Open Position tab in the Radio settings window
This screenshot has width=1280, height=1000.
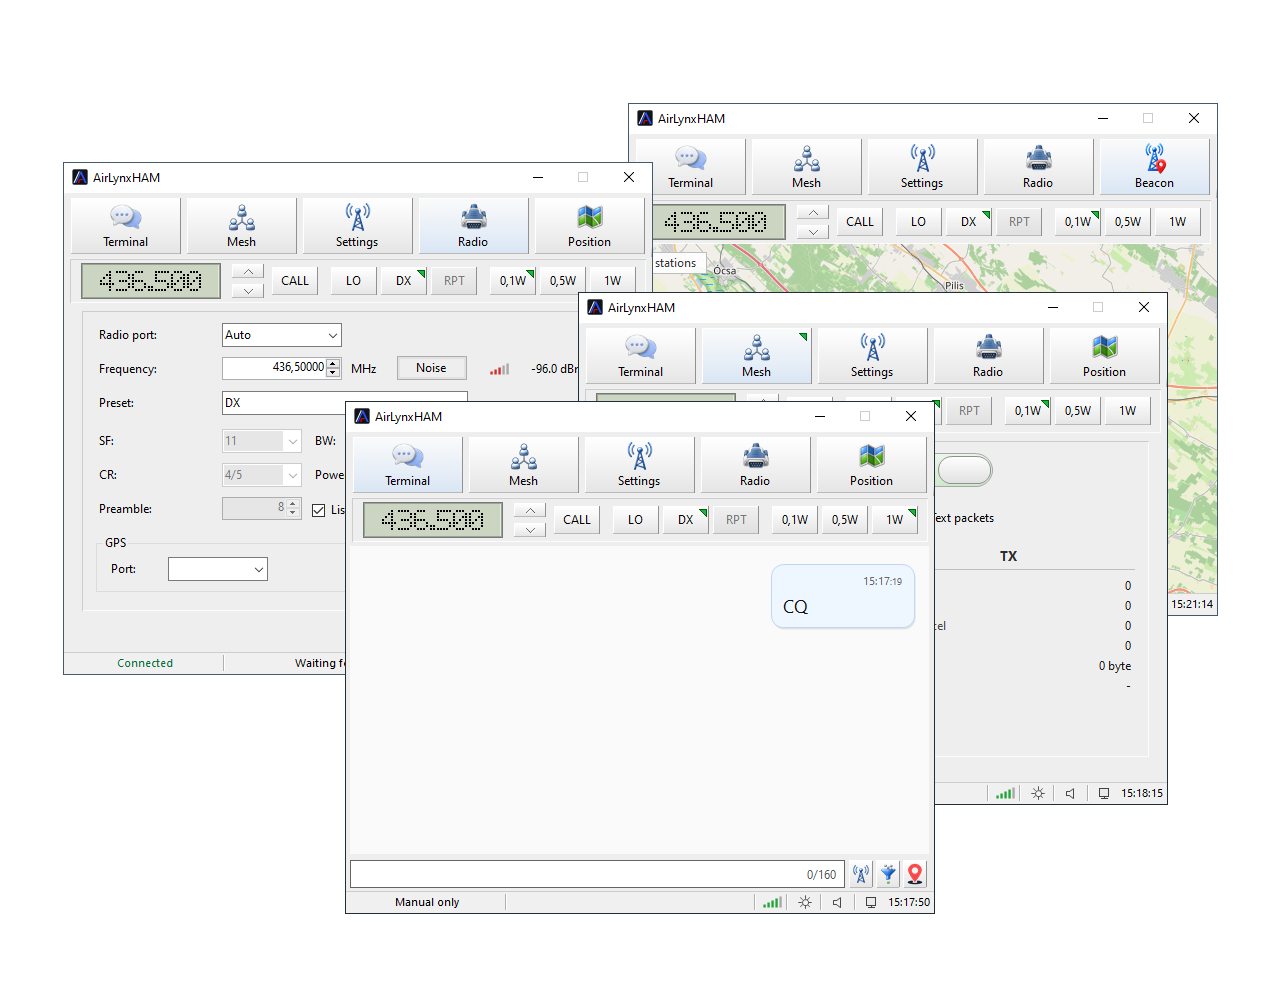(x=589, y=225)
